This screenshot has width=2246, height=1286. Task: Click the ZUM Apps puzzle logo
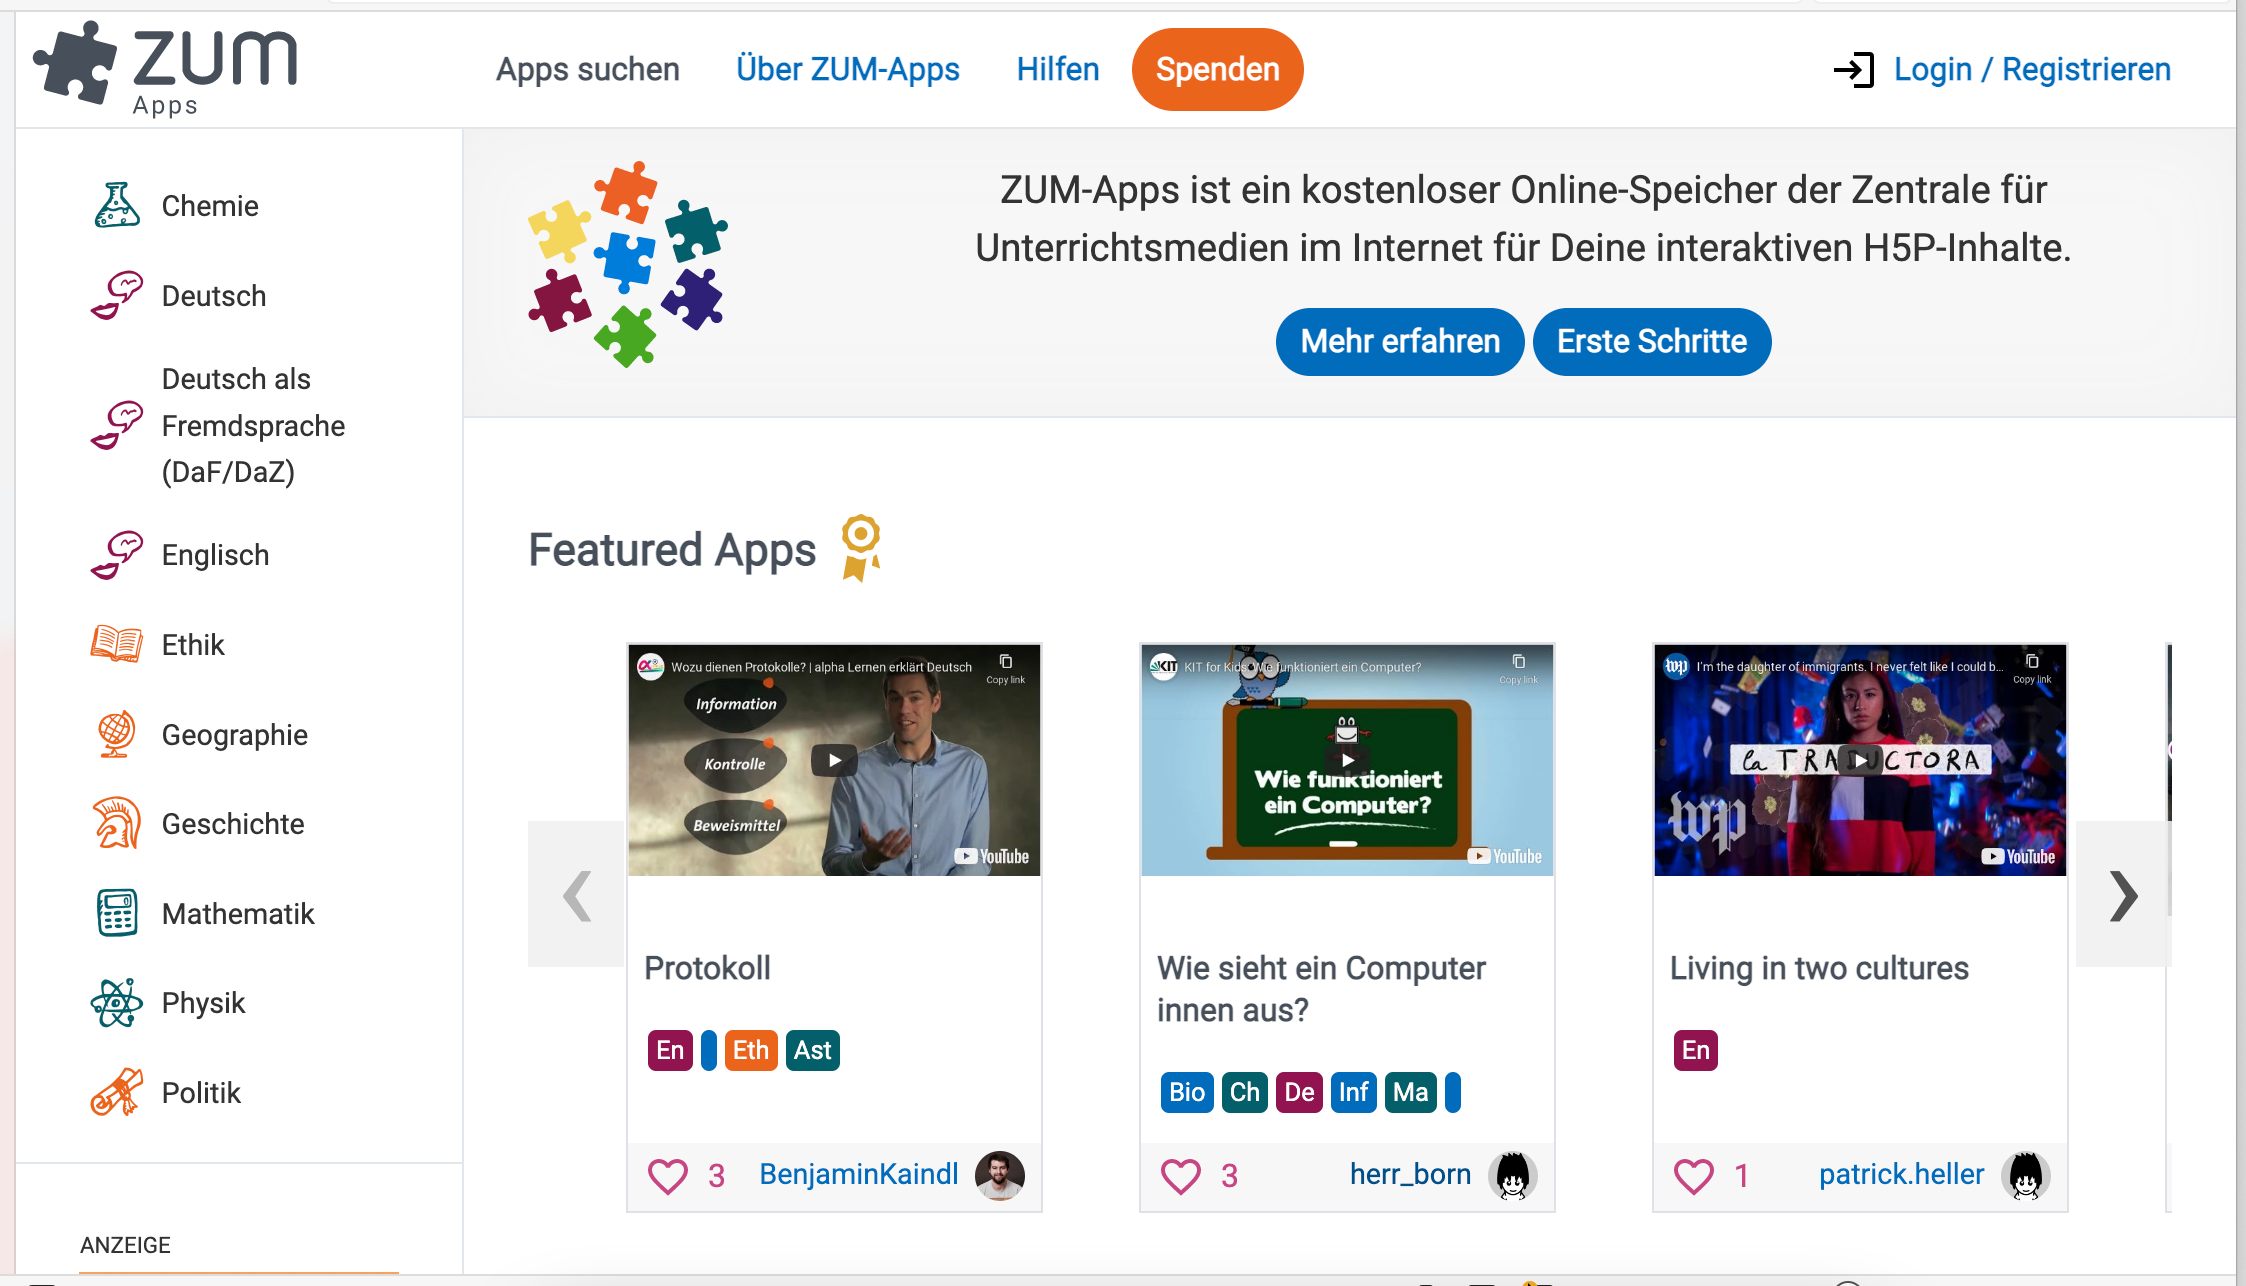click(x=166, y=68)
